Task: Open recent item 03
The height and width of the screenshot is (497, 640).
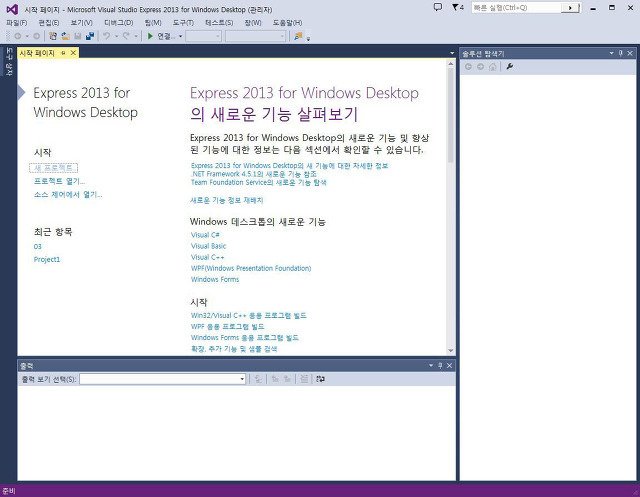Action: (x=38, y=246)
